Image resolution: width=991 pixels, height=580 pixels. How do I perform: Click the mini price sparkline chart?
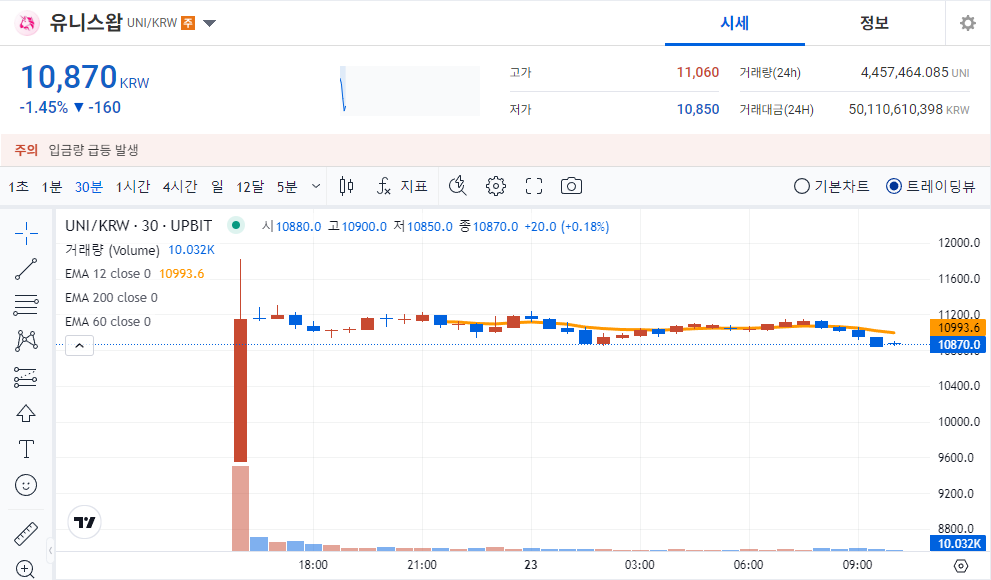pyautogui.click(x=410, y=90)
